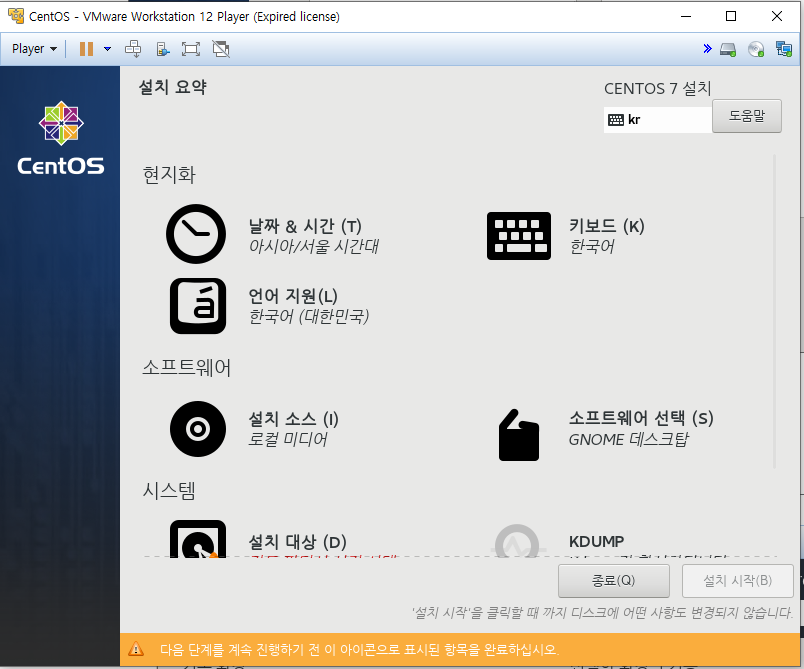Open 설치 대상 (D) settings

click(x=297, y=542)
